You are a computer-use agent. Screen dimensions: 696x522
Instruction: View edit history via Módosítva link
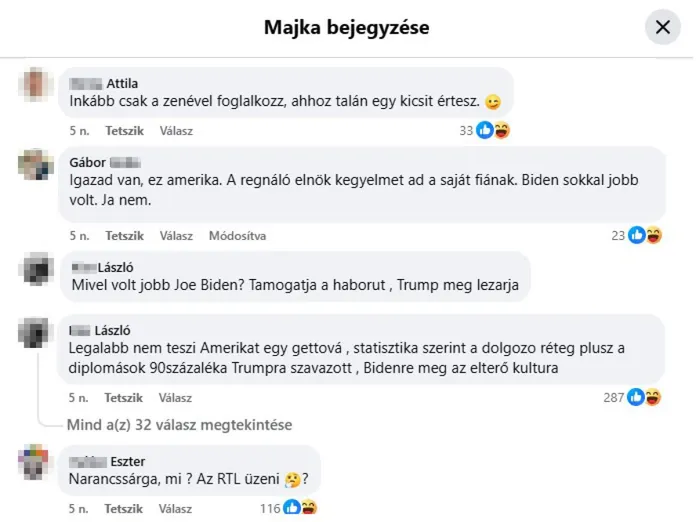tap(237, 236)
